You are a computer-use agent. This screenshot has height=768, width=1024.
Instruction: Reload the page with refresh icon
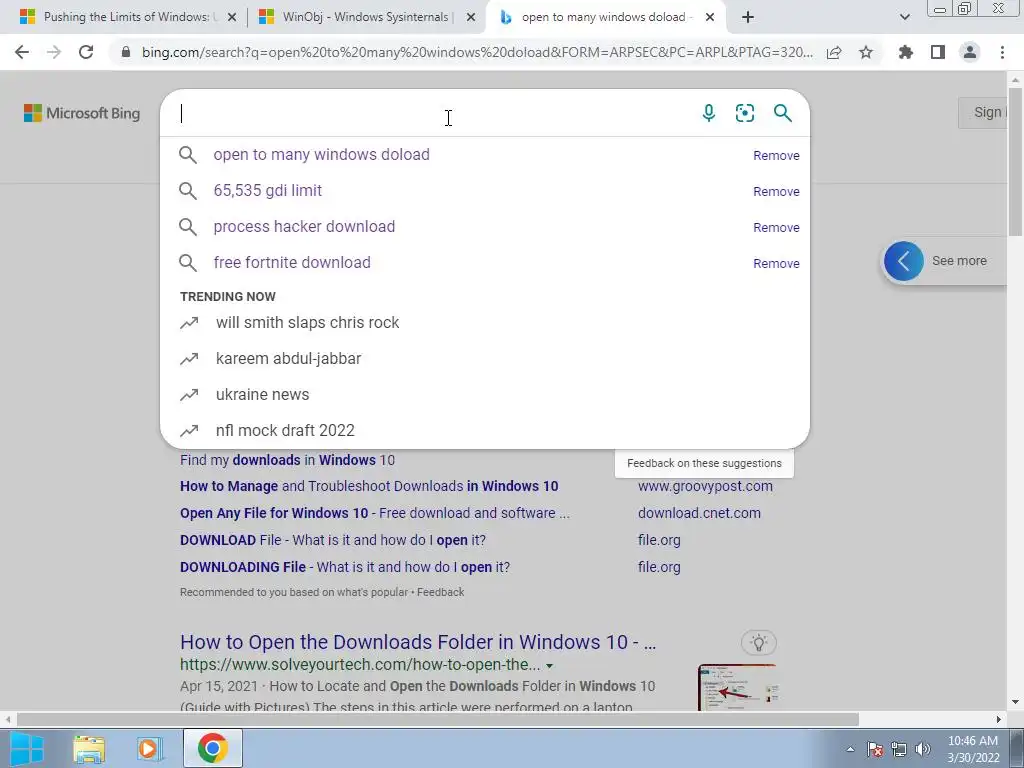tap(86, 52)
